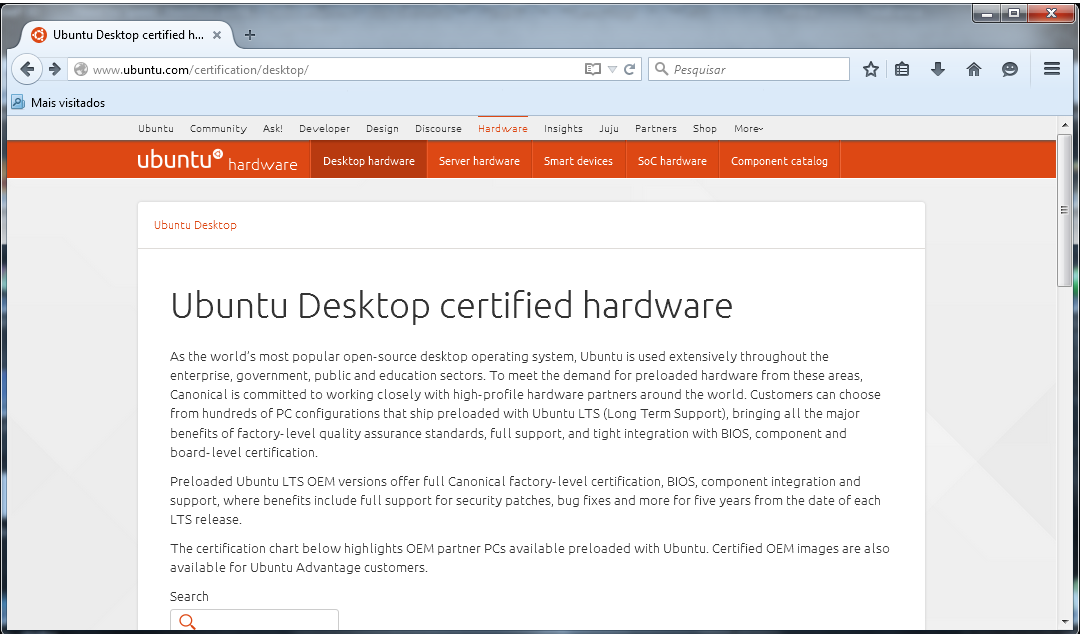This screenshot has height=634, width=1080.
Task: Switch to the Server hardware tab
Action: pyautogui.click(x=479, y=161)
